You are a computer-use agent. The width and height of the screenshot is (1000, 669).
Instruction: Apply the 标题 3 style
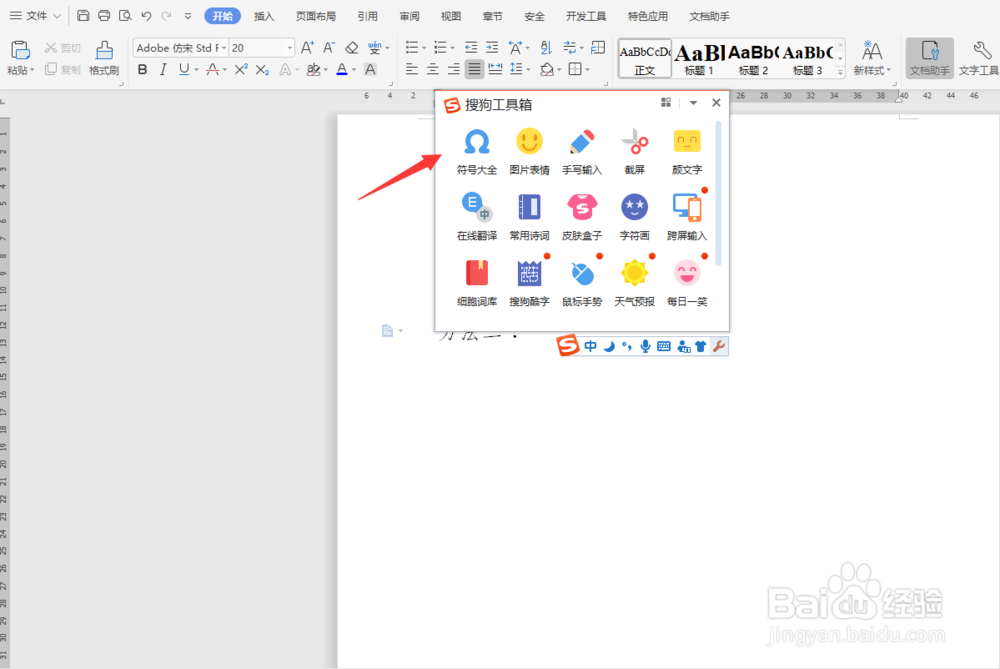[807, 59]
